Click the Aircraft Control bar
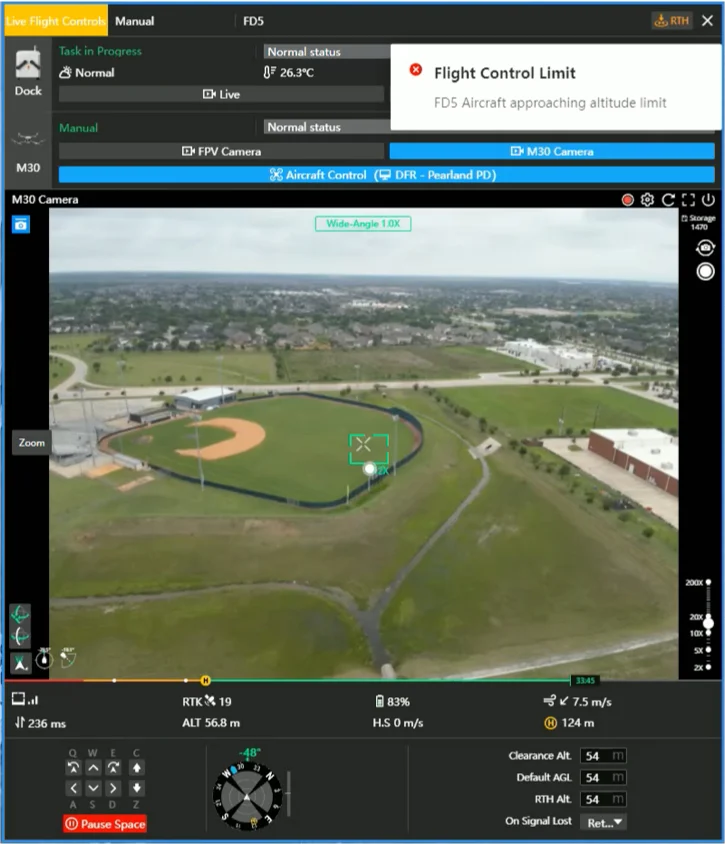725x844 pixels. point(386,175)
